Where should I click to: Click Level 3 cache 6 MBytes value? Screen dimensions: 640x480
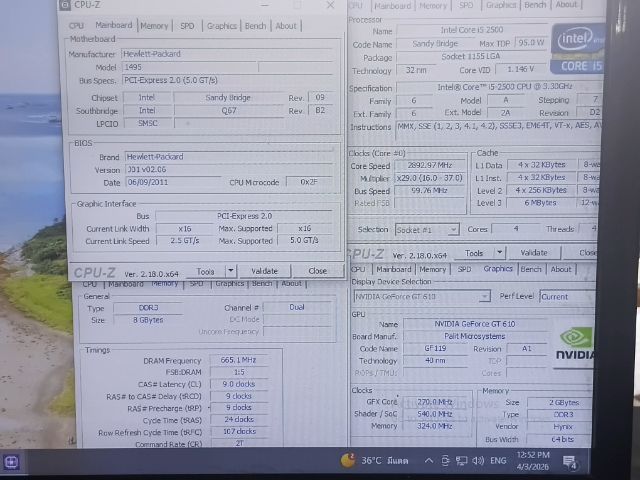tap(541, 203)
